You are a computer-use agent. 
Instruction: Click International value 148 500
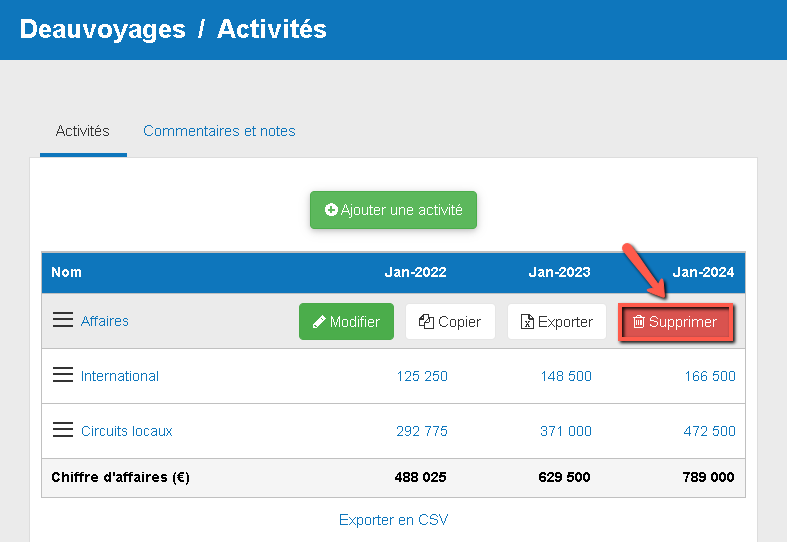pos(566,376)
